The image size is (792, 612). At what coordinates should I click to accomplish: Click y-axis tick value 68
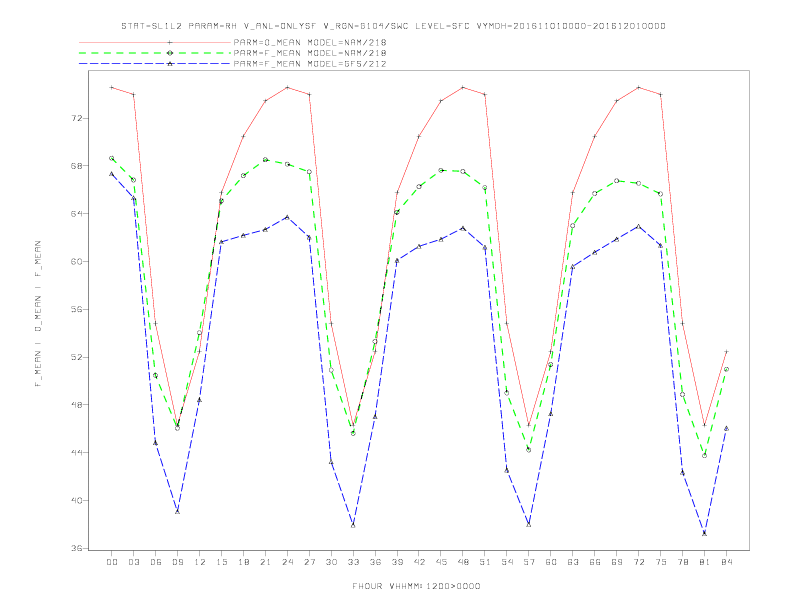tap(76, 166)
